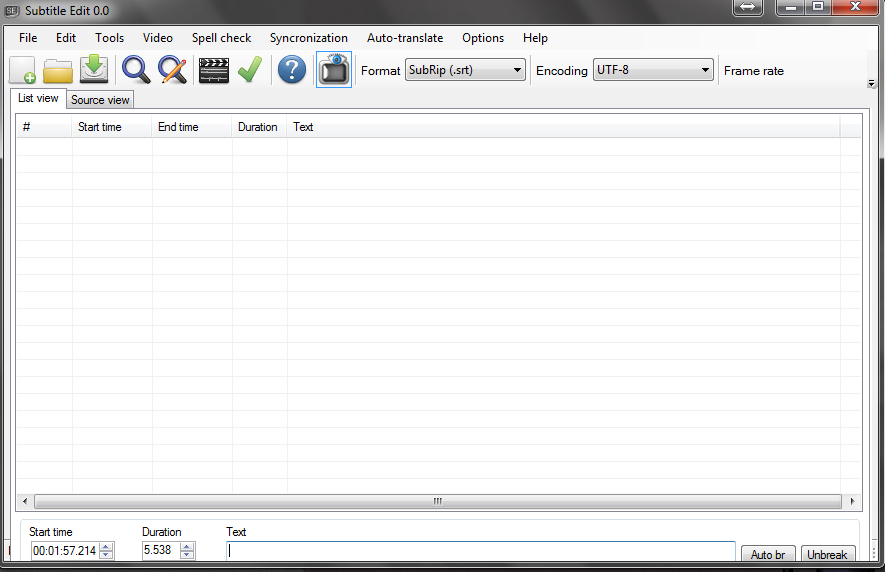Click the clapperboard visual sync icon

pyautogui.click(x=214, y=71)
